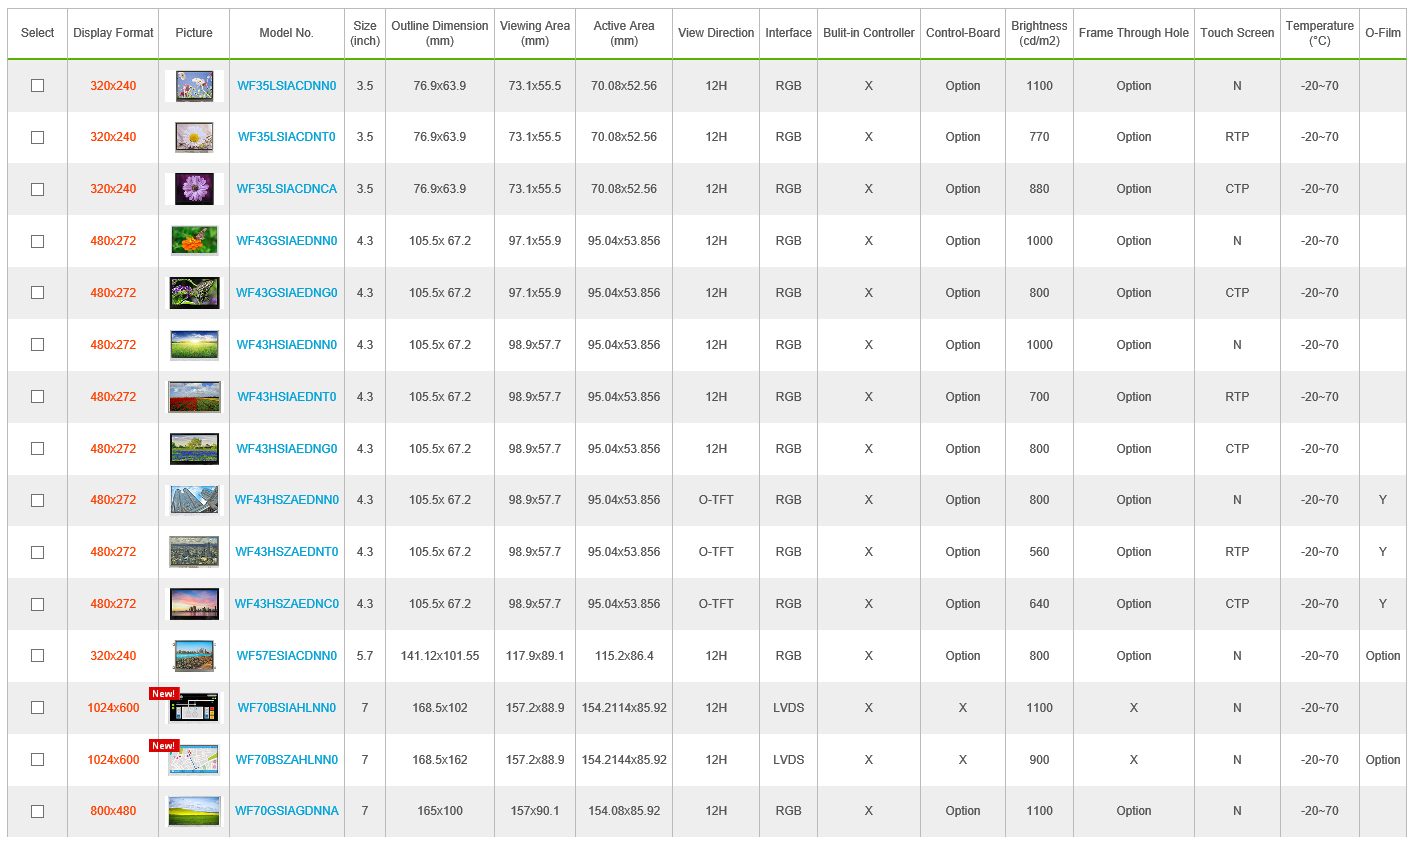Open the WF43HSIAEDNT0 red flowers thumbnail

pyautogui.click(x=194, y=397)
